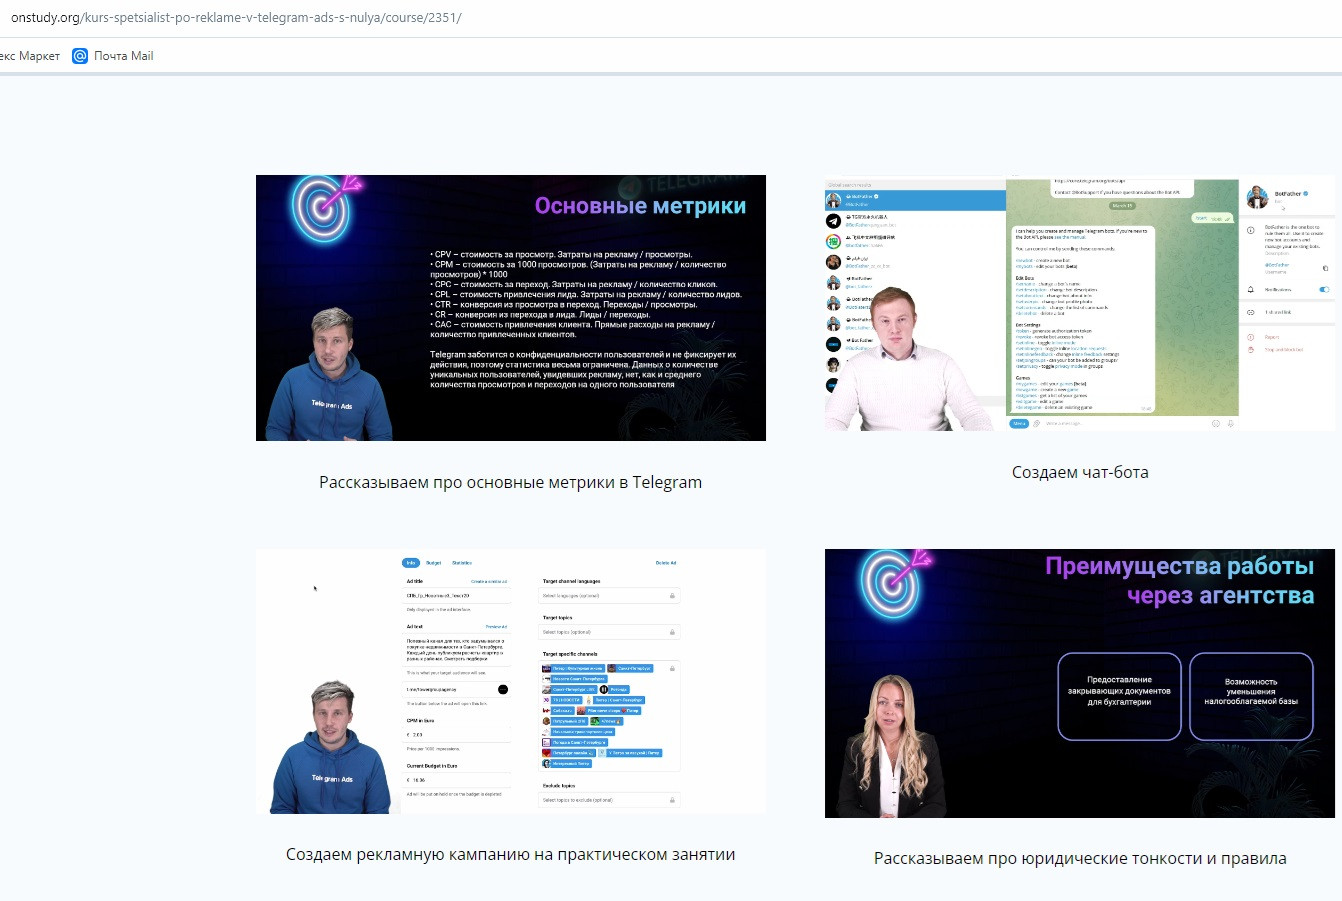Click the BotFather avatar in the profile panel
This screenshot has height=901, width=1342.
1257,197
